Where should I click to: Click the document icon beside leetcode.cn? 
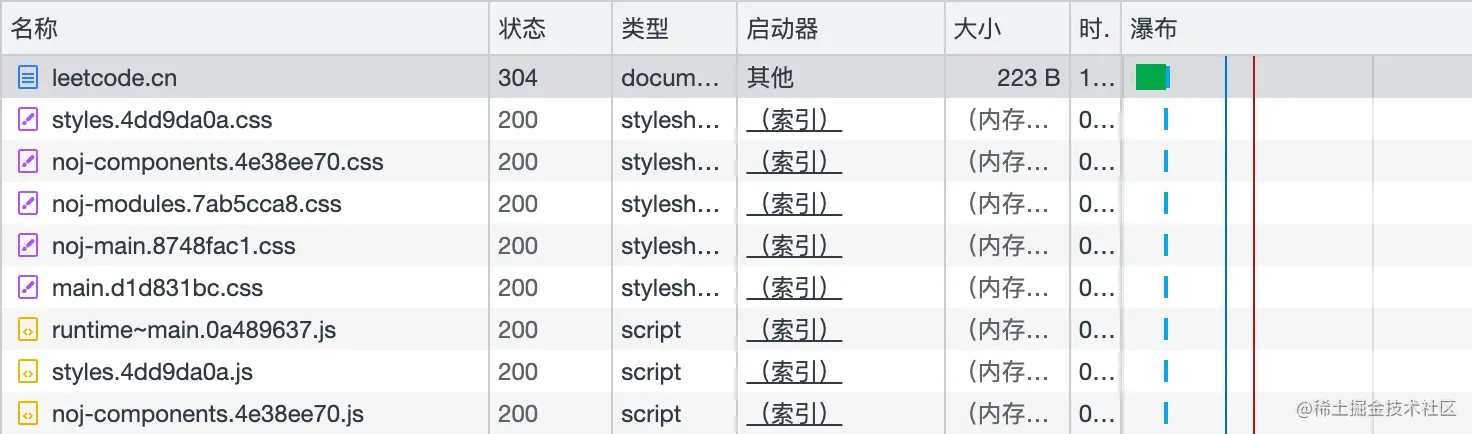click(29, 77)
